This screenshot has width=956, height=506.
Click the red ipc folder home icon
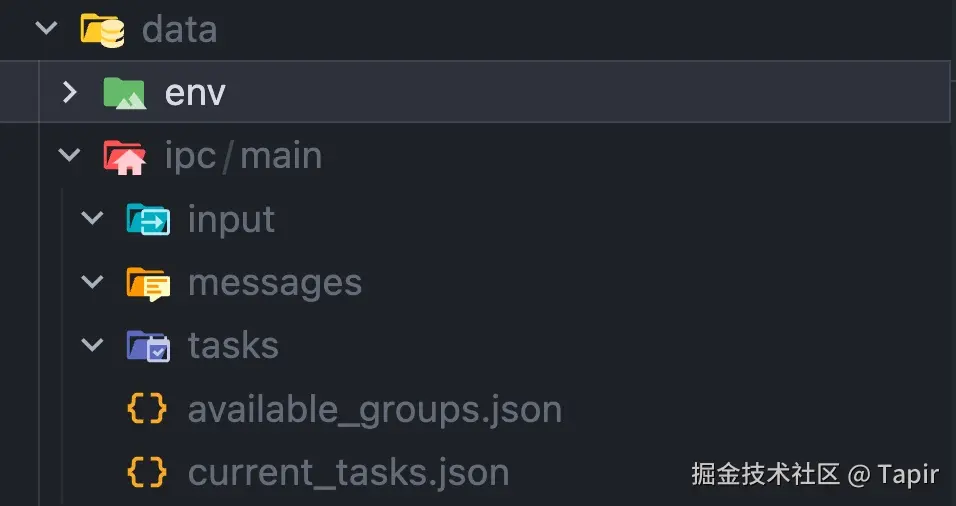125,156
